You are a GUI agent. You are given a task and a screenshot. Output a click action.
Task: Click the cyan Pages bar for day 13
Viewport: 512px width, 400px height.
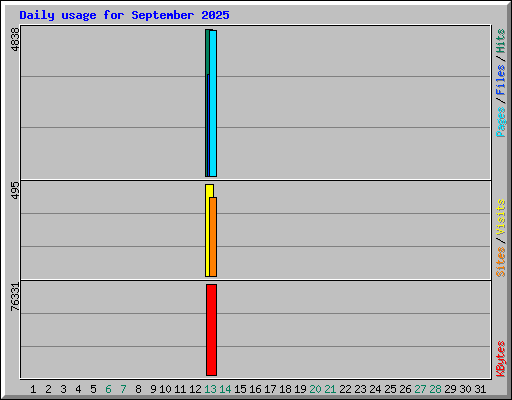tap(213, 103)
